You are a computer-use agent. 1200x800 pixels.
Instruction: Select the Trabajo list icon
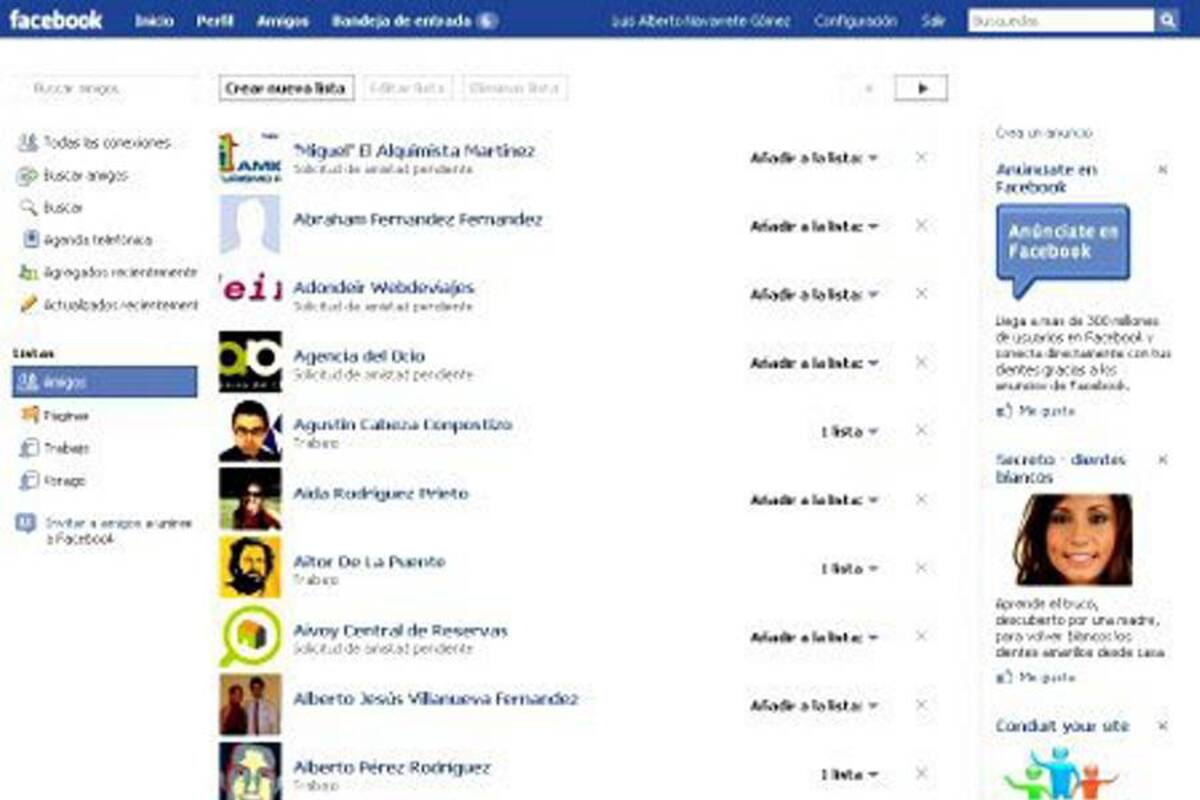pos(29,448)
